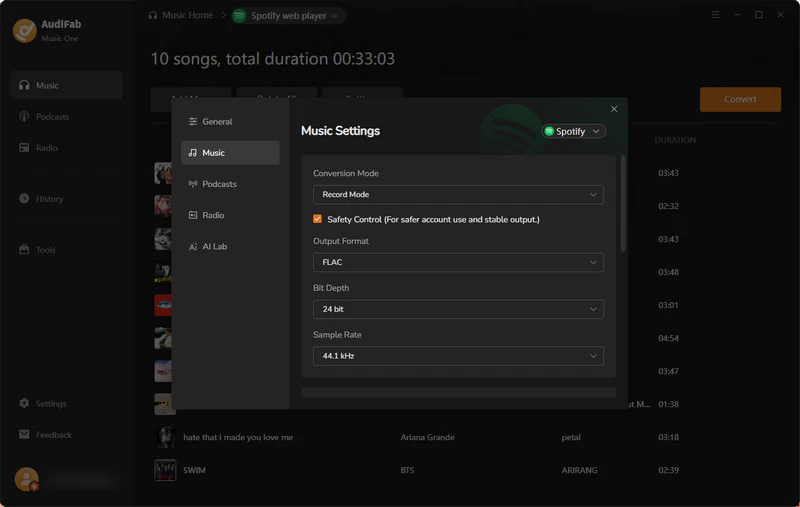This screenshot has height=507, width=800.
Task: Open the Bit Depth 24 bit dropdown
Action: tap(458, 309)
